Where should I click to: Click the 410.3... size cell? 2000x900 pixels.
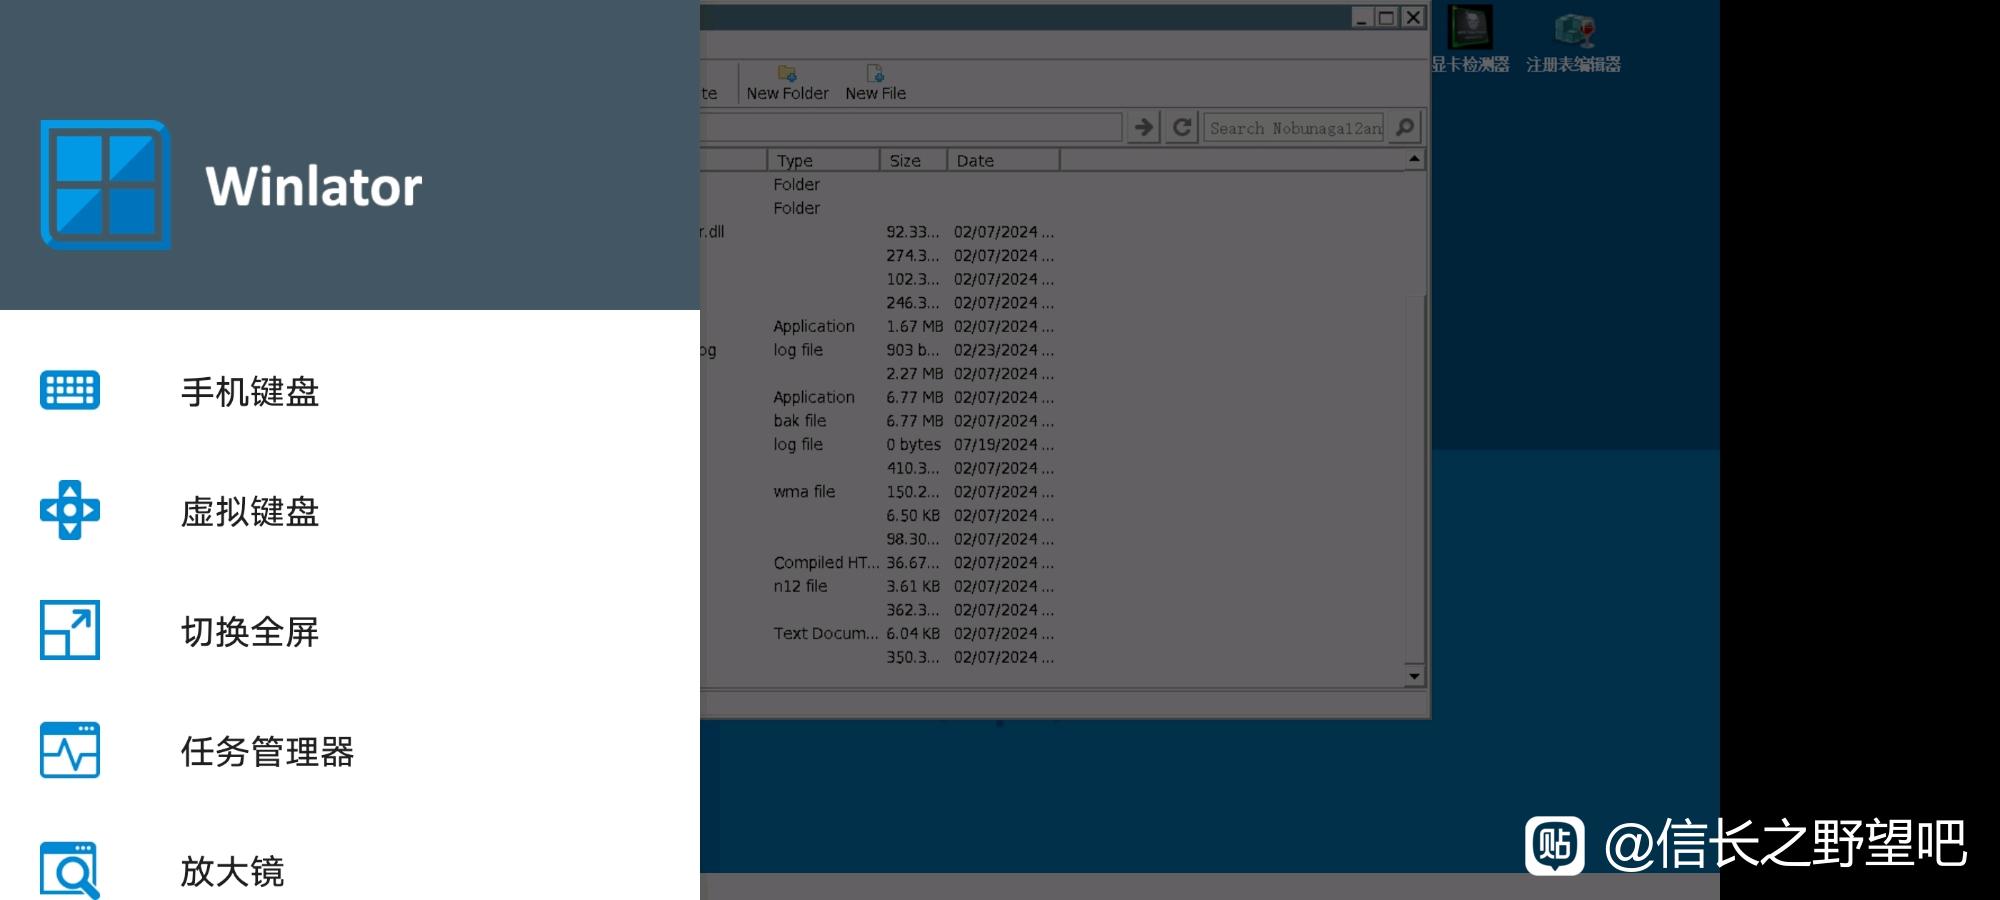point(913,468)
